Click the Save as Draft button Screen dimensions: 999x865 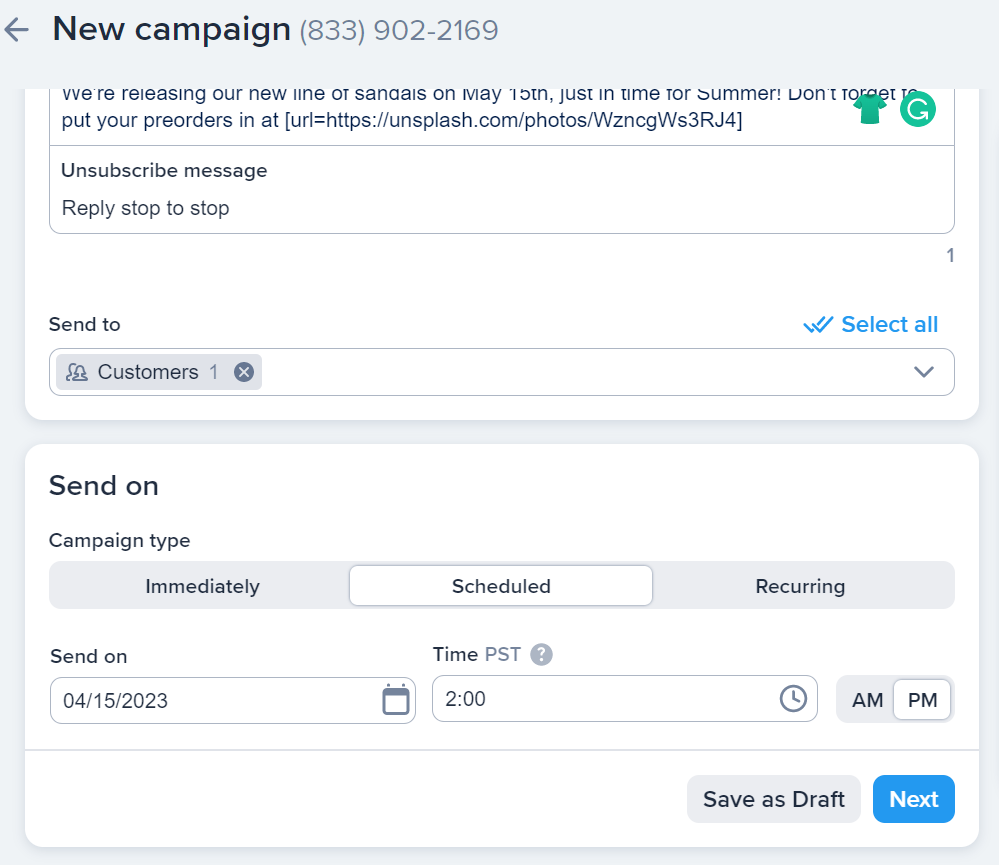click(x=774, y=799)
